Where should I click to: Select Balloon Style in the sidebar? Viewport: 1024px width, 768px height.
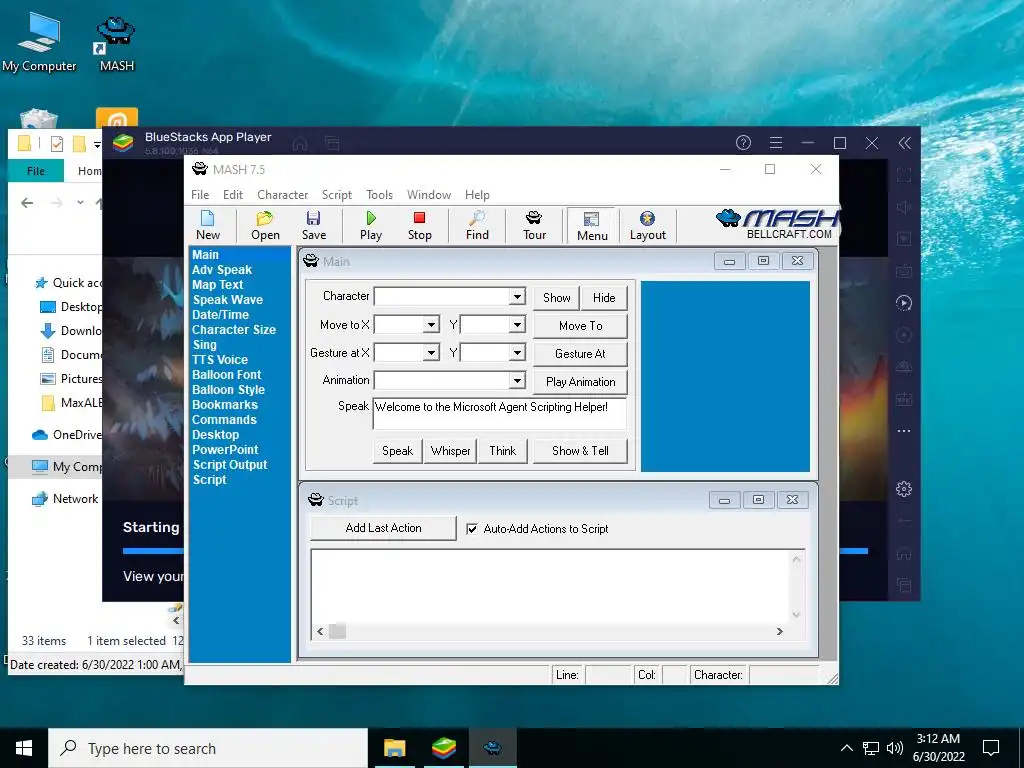click(228, 390)
